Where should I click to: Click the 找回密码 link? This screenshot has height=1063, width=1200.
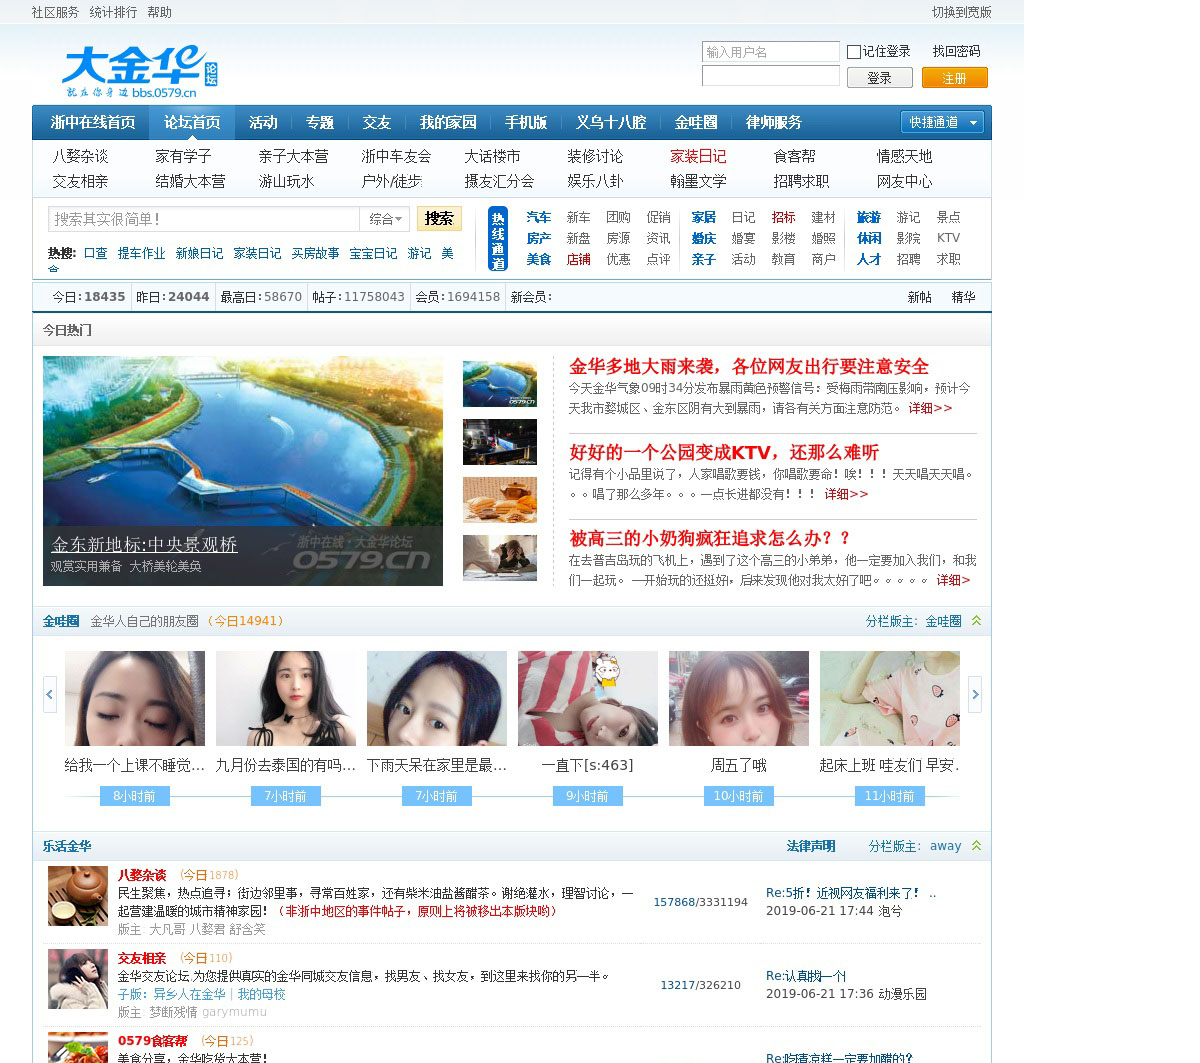[x=956, y=51]
